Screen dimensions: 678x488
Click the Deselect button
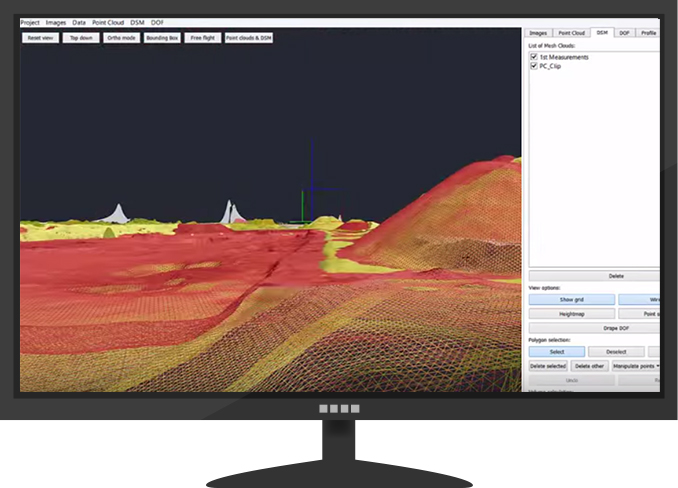(x=616, y=352)
